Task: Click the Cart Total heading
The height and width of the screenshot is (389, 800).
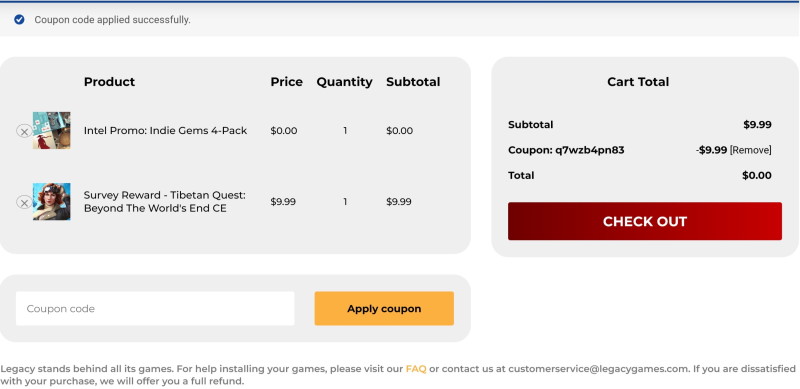Action: [638, 82]
